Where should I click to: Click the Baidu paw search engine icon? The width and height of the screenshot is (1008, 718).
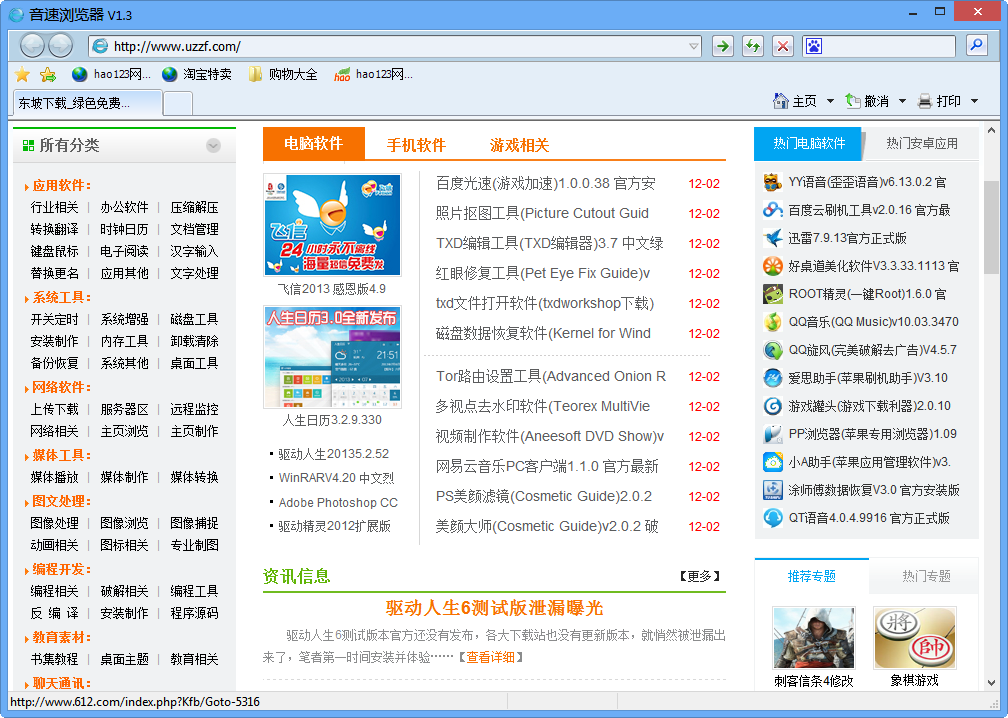click(x=813, y=46)
